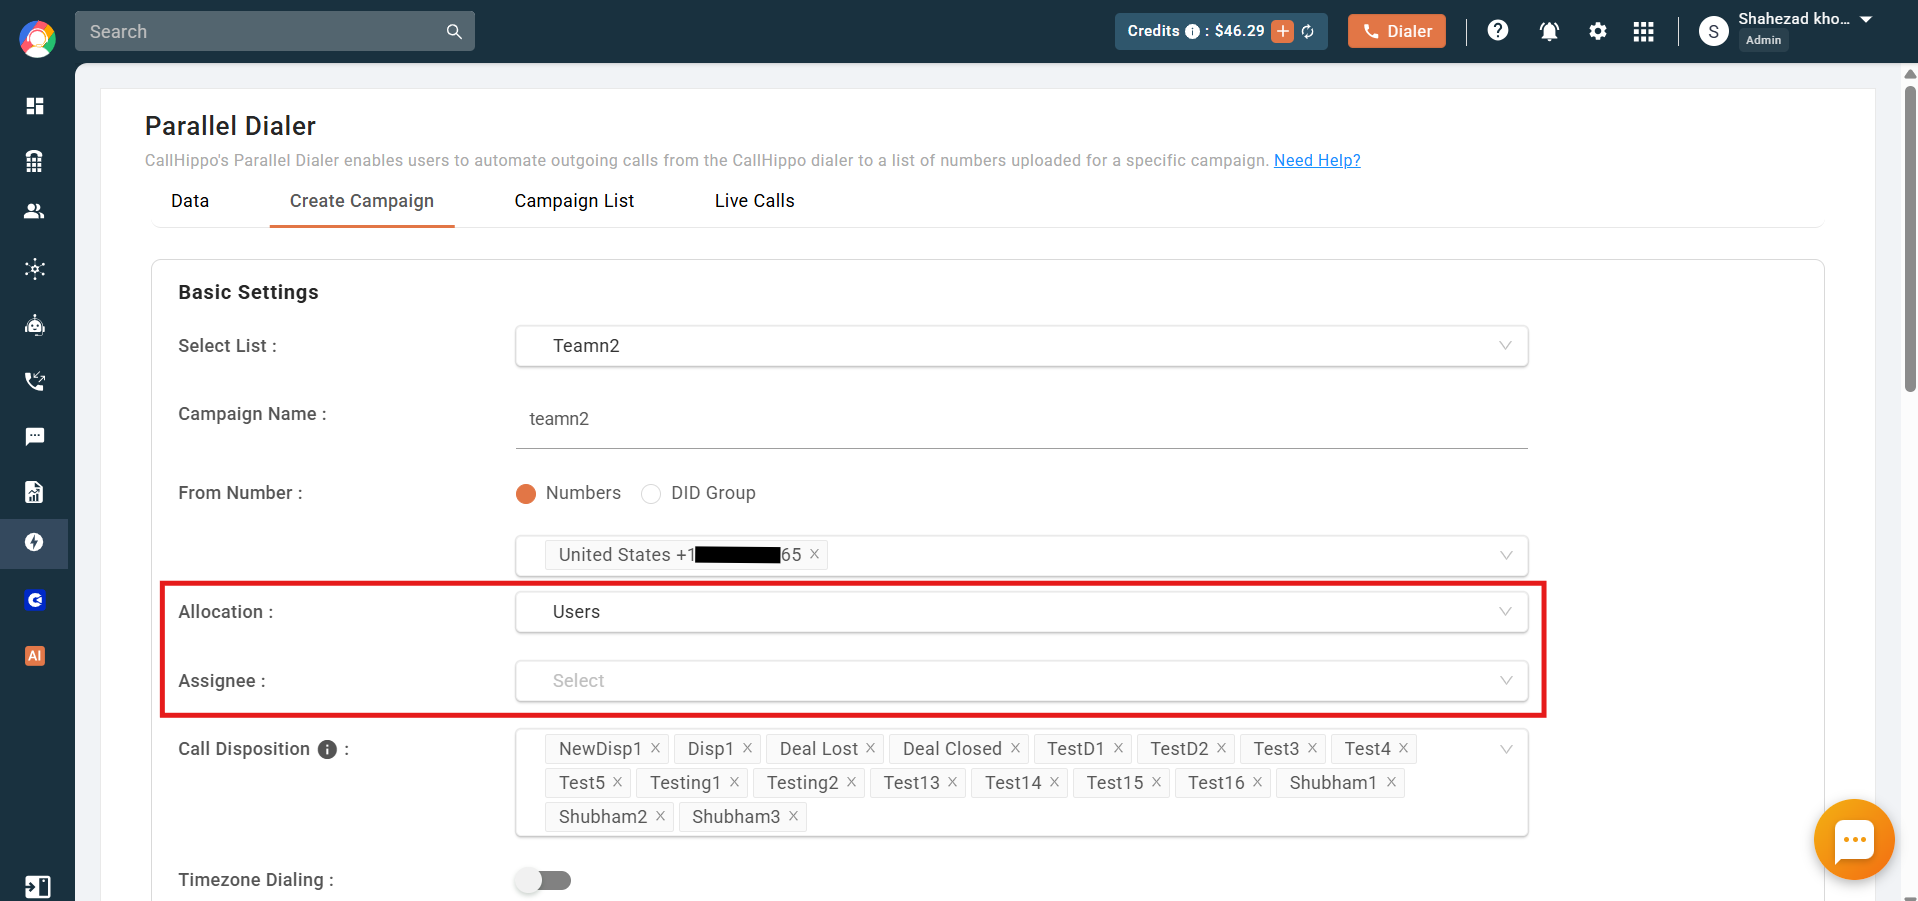The height and width of the screenshot is (901, 1918).
Task: Open the Dashboard sidebar icon
Action: (x=35, y=106)
